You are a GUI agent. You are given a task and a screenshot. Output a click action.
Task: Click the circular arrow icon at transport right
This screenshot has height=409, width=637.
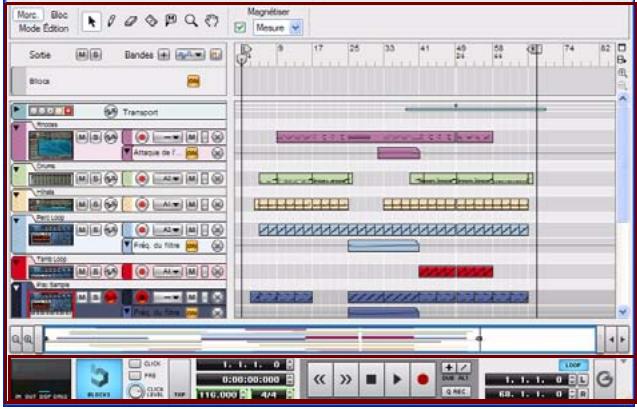(604, 379)
